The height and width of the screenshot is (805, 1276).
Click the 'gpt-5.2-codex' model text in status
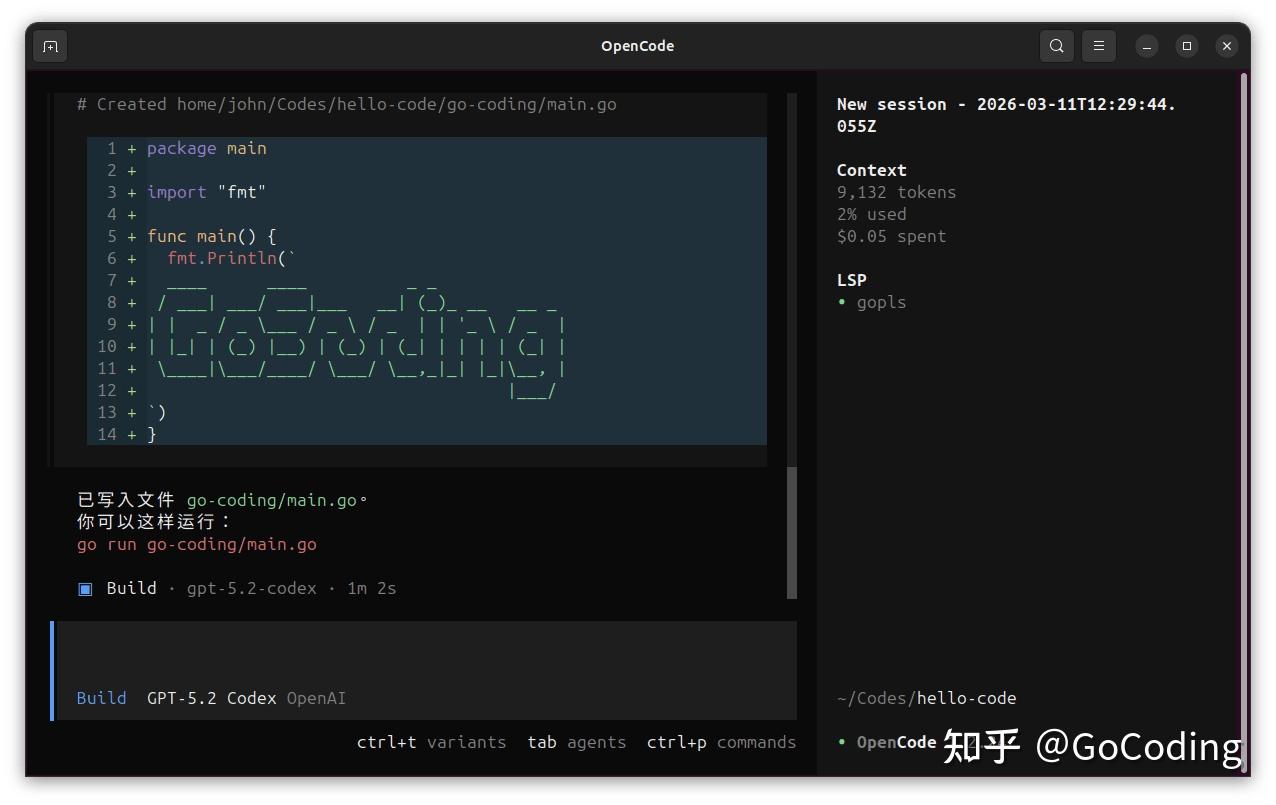tap(252, 588)
